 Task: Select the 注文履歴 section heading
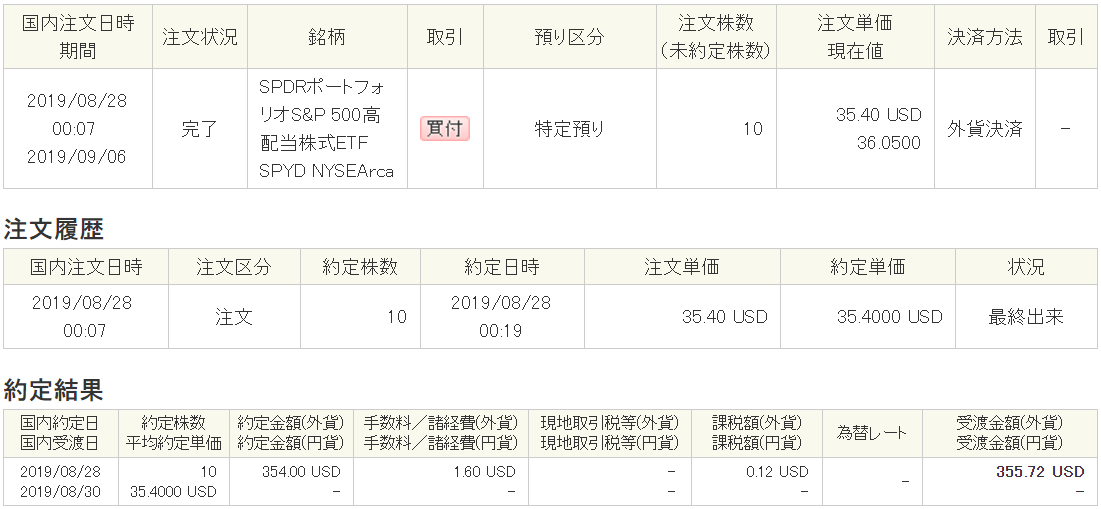(x=54, y=229)
